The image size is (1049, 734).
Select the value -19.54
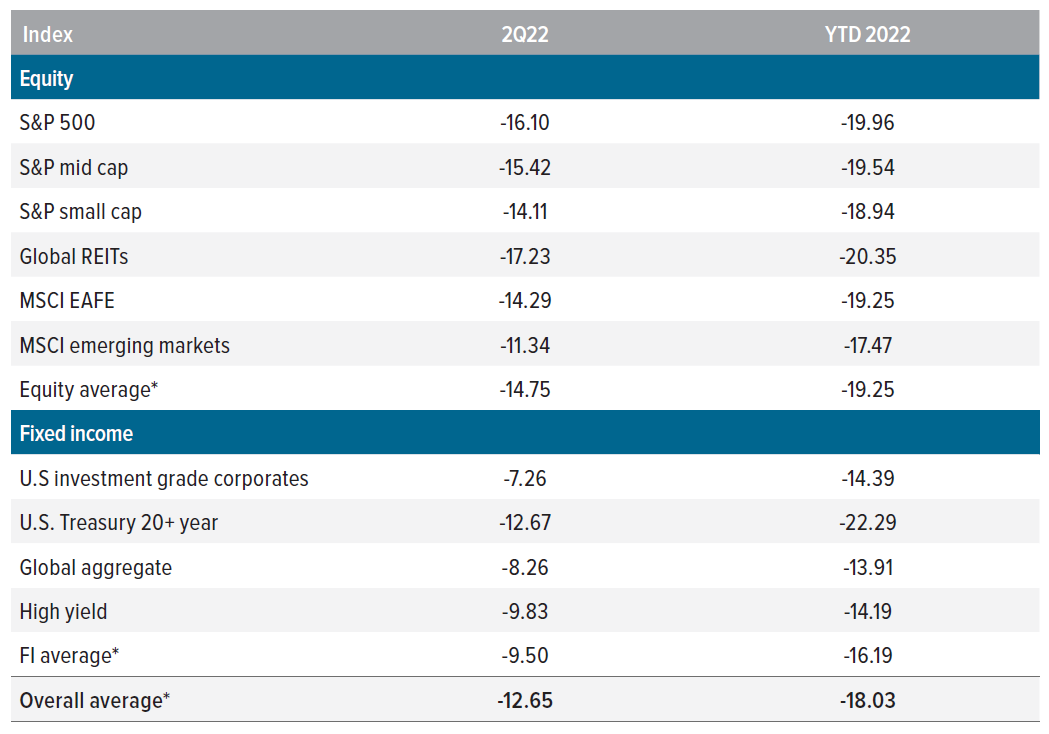[x=867, y=167]
